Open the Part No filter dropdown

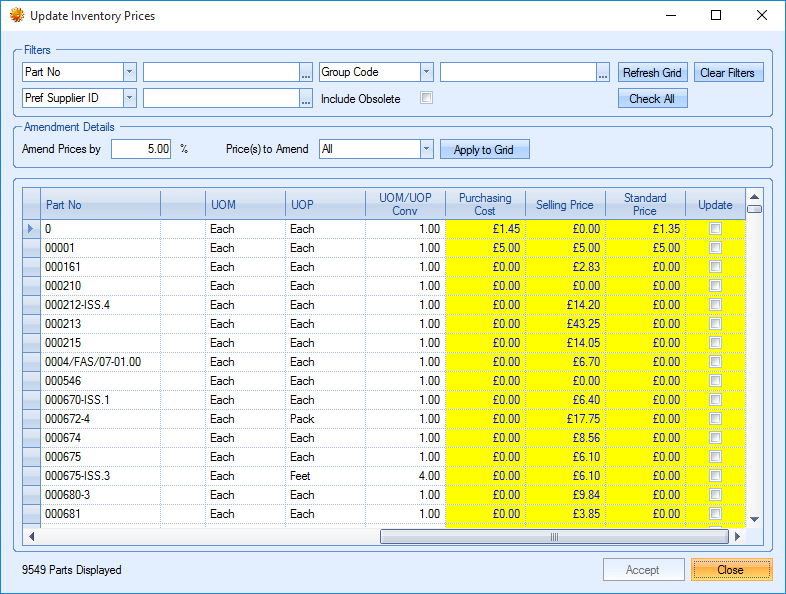(x=129, y=73)
